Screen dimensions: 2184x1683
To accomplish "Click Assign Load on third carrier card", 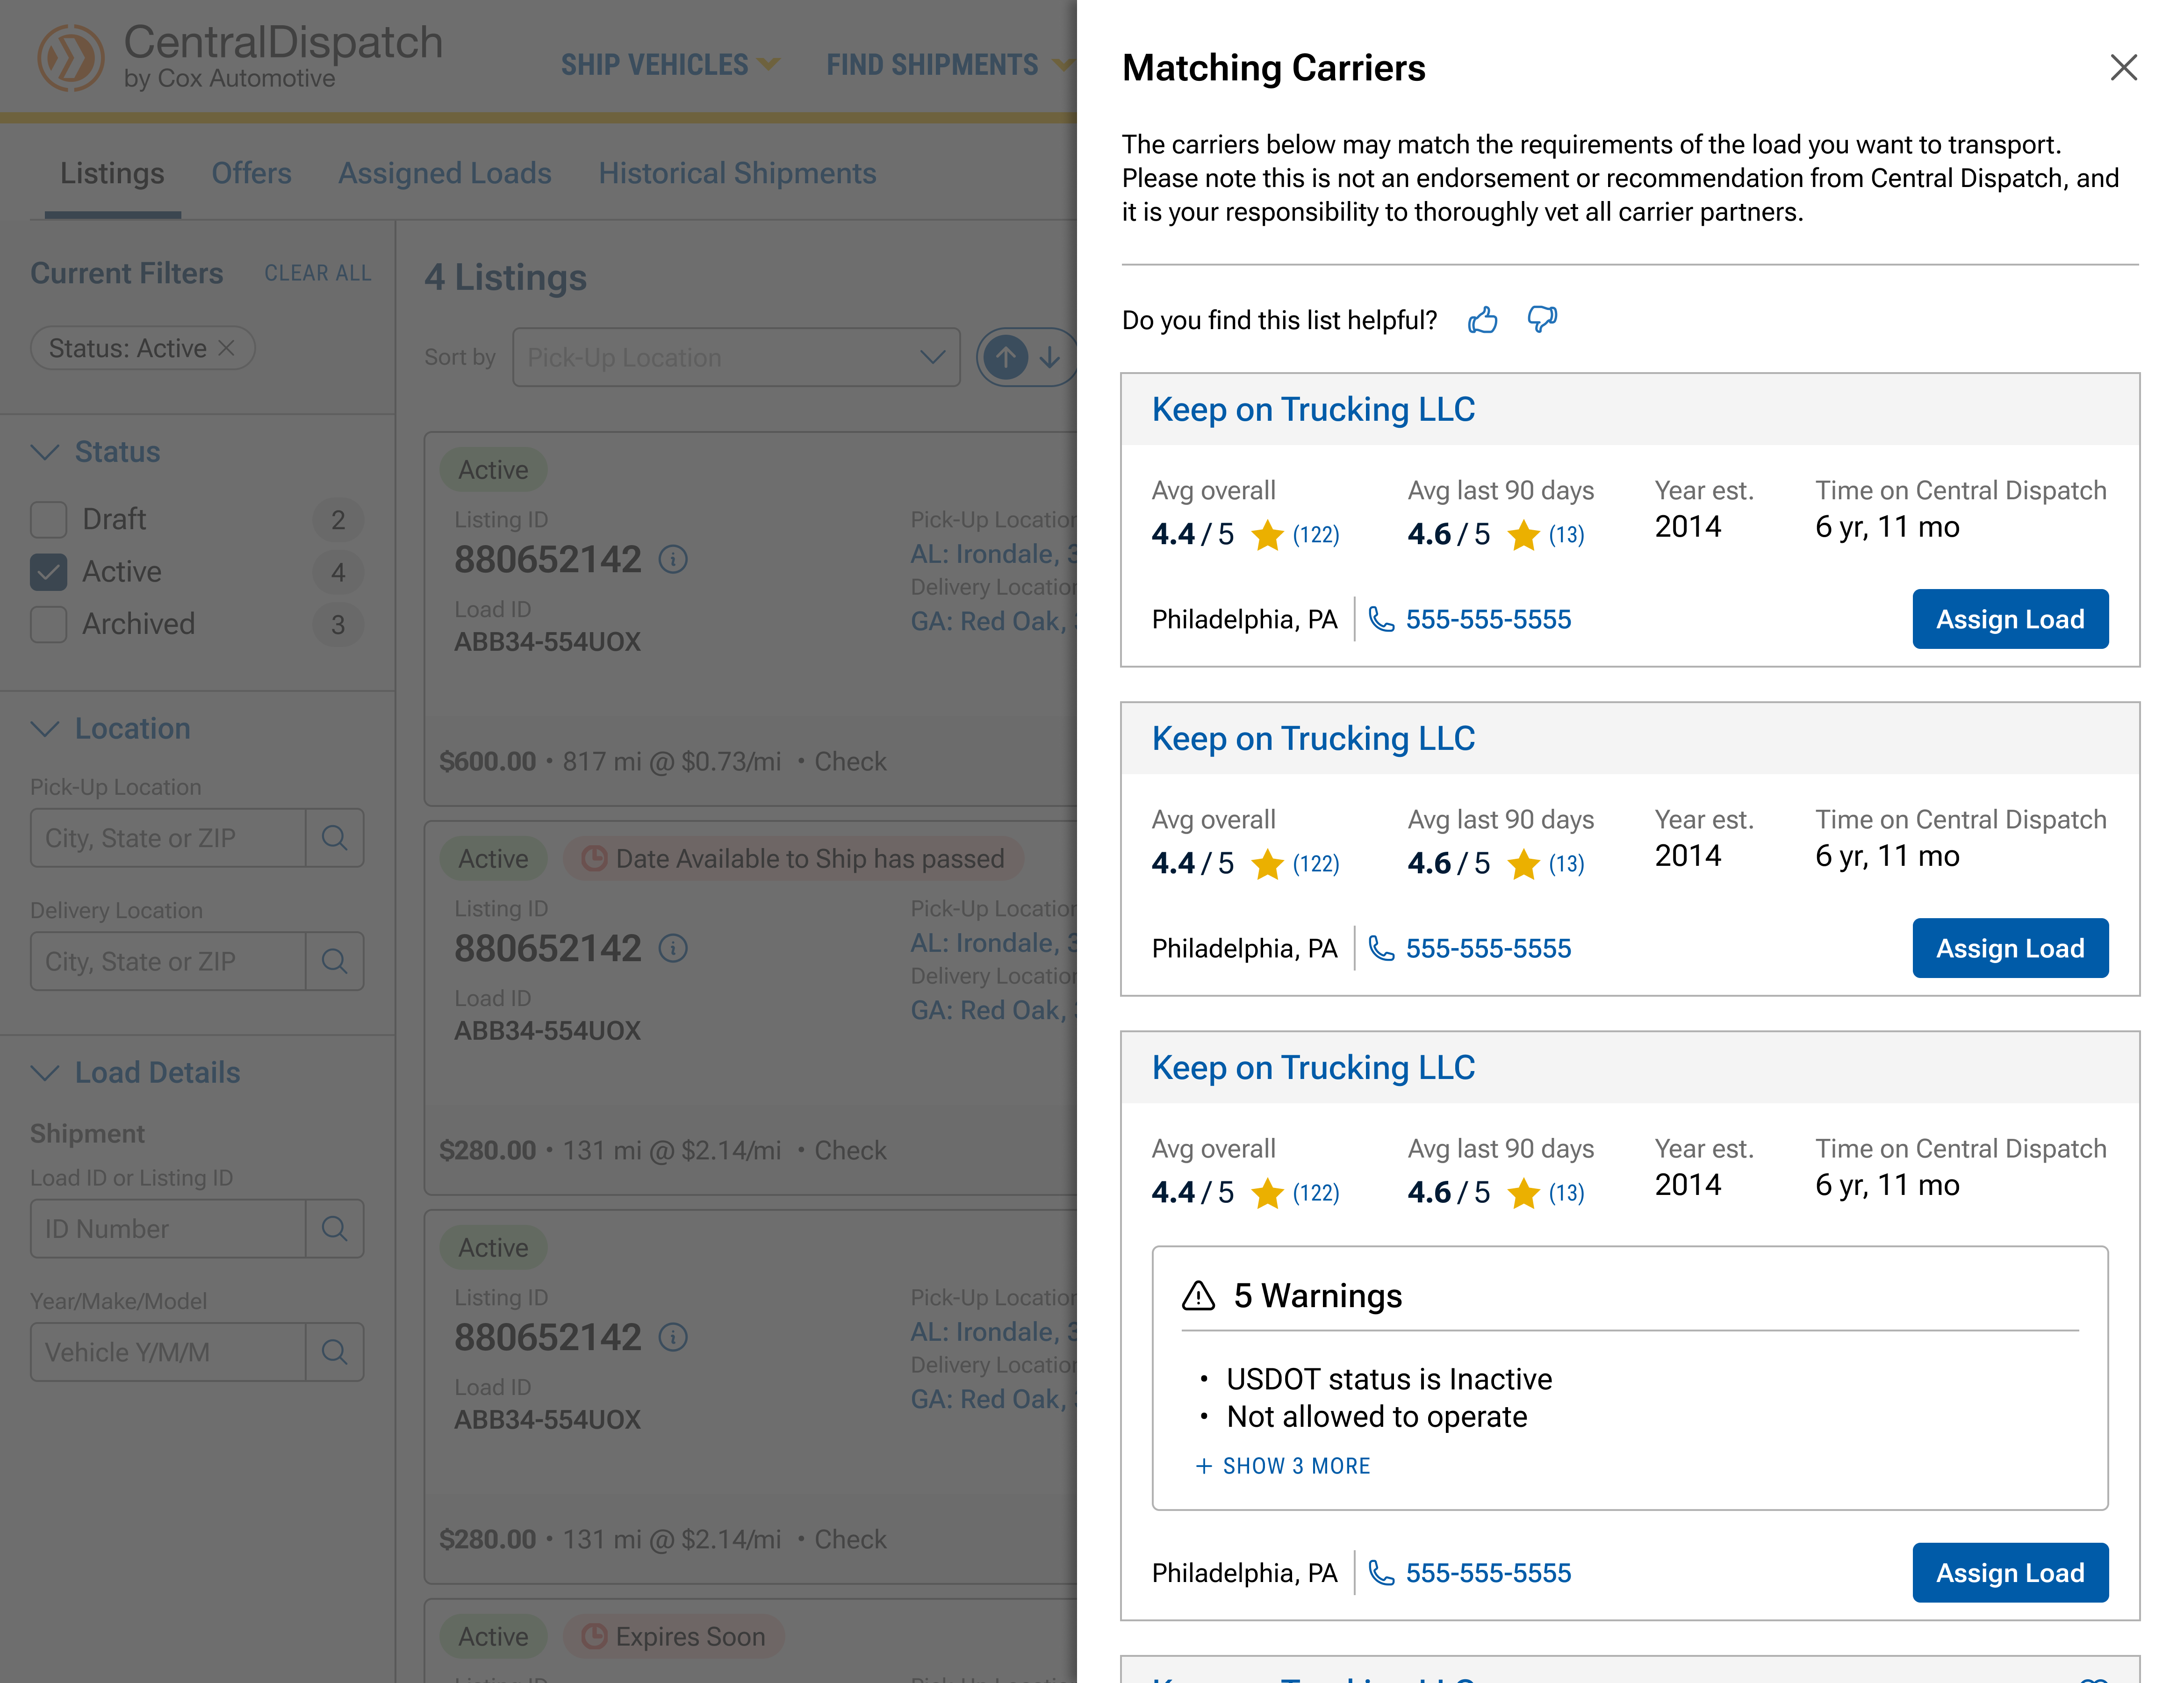I will pos(2010,1573).
